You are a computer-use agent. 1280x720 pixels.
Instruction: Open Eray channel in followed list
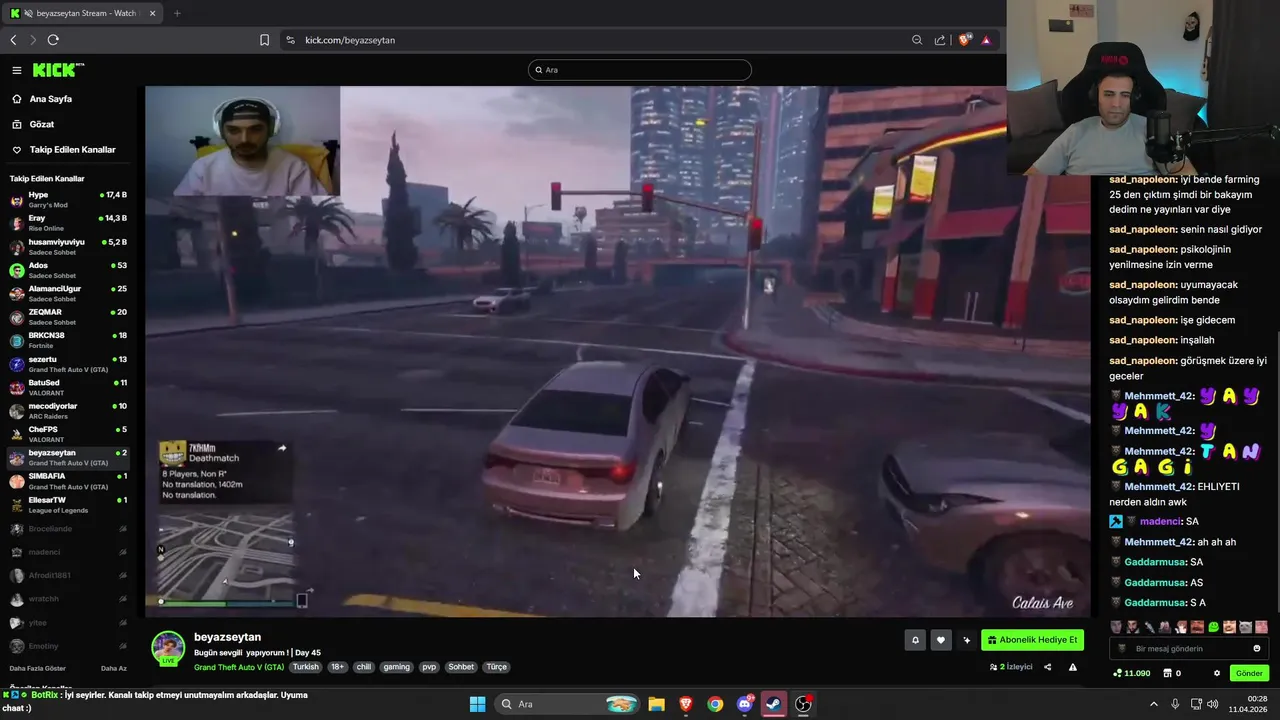click(68, 222)
